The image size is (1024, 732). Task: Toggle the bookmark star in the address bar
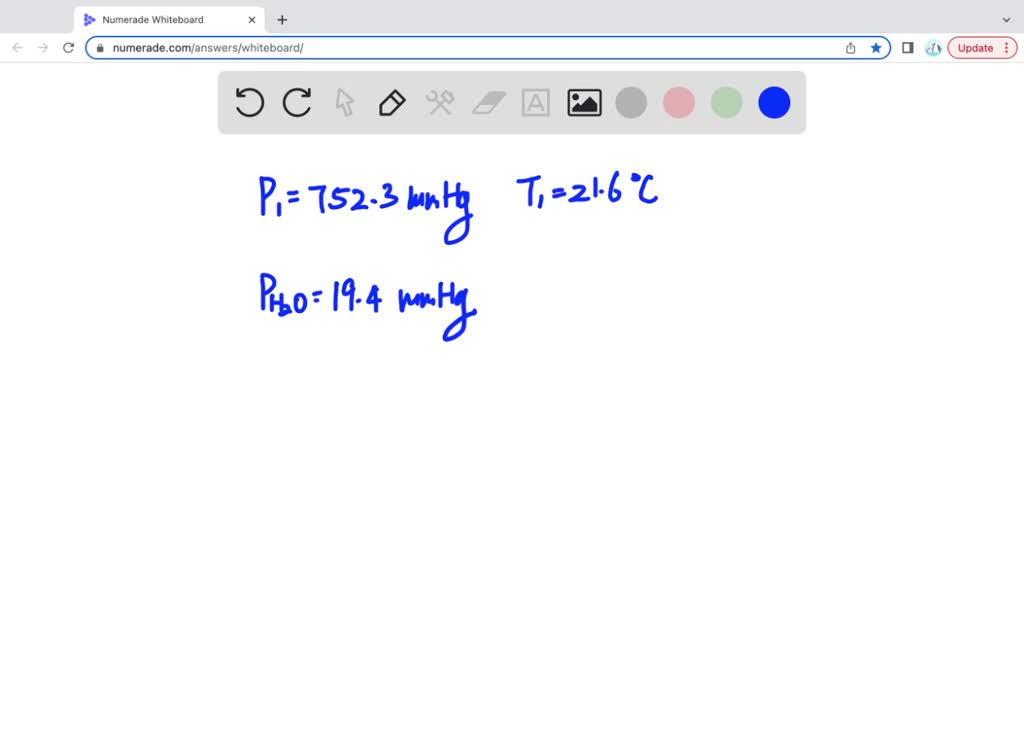coord(875,47)
